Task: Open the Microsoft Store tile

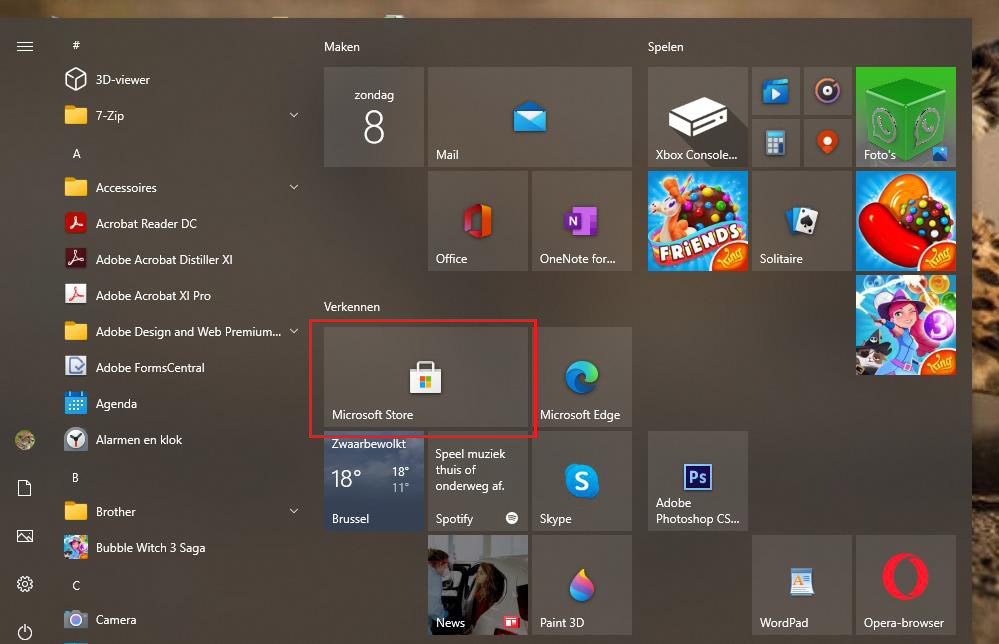Action: click(426, 378)
